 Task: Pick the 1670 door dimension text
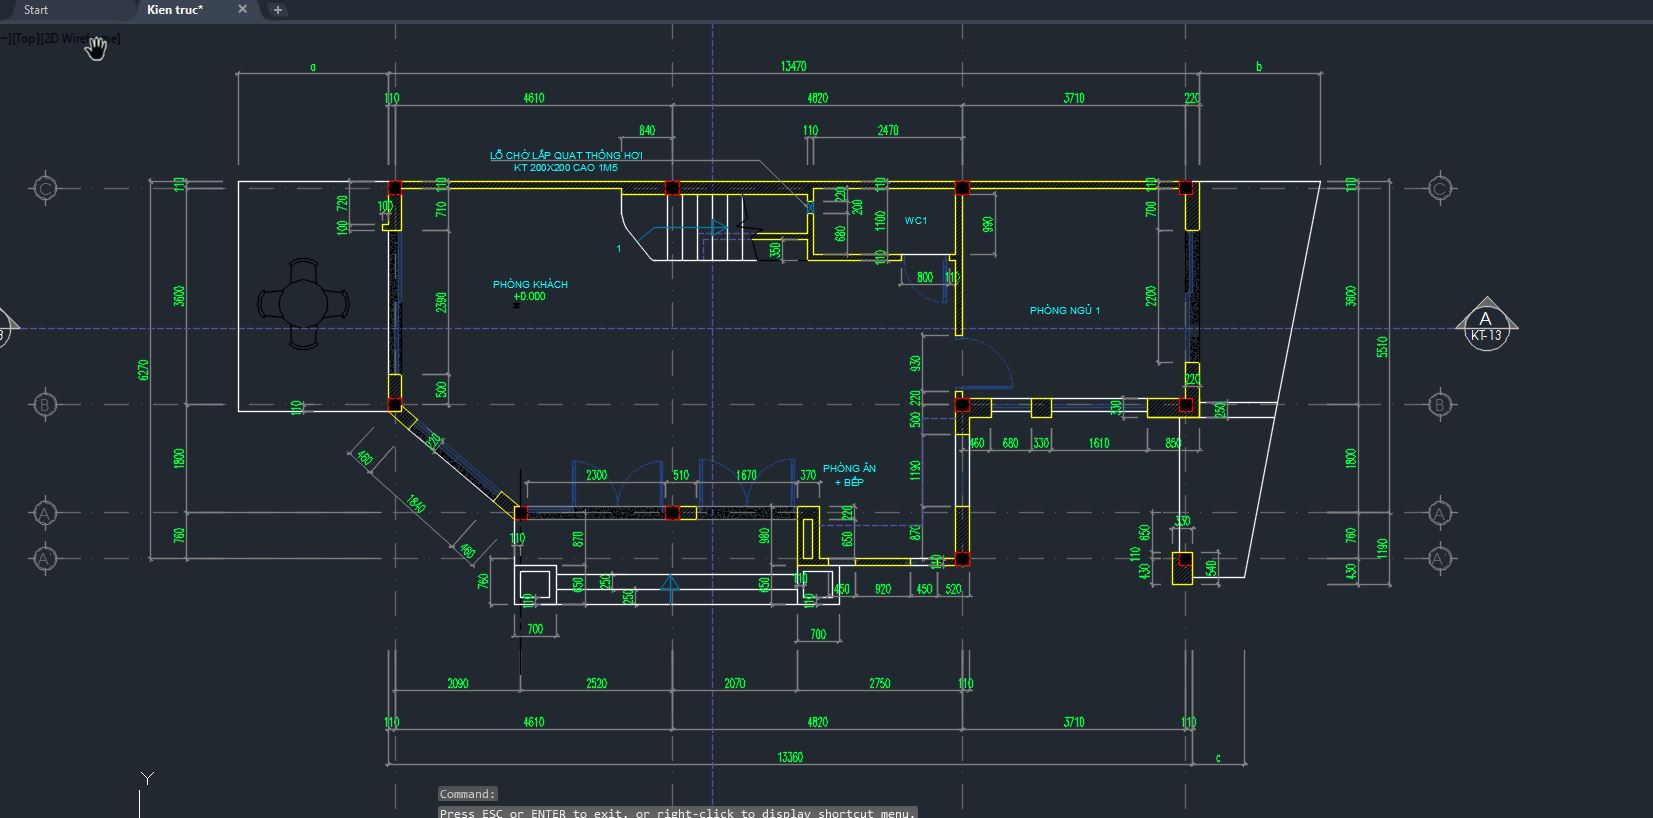[x=746, y=475]
